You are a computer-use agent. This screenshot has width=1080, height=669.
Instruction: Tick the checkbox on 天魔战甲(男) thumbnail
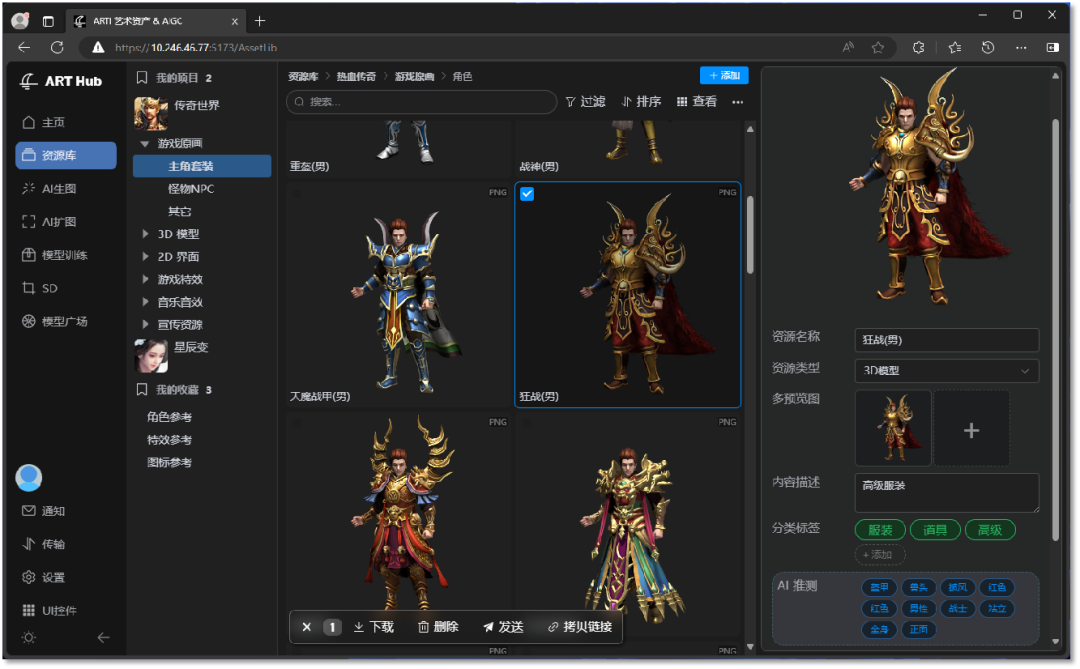point(296,193)
